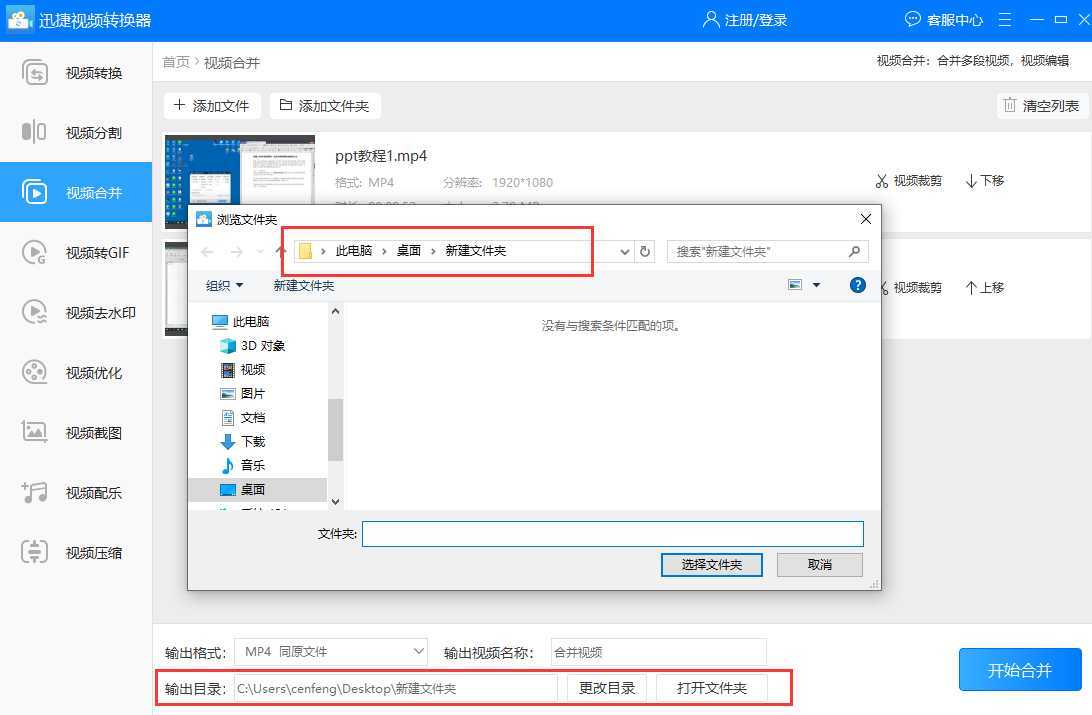The height and width of the screenshot is (715, 1092).
Task: Open the 组织 dropdown menu
Action: tap(224, 285)
